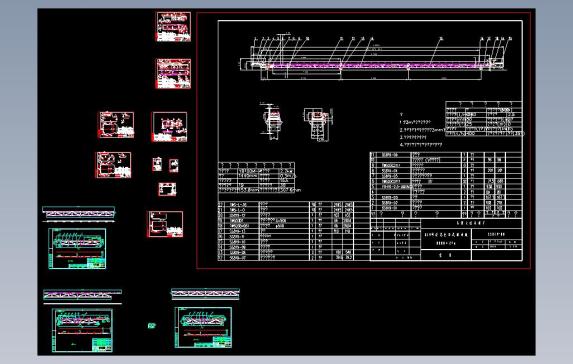This screenshot has height=364, width=573.
Task: Select the upper cyan-framed layout sheet
Action: 77,249
